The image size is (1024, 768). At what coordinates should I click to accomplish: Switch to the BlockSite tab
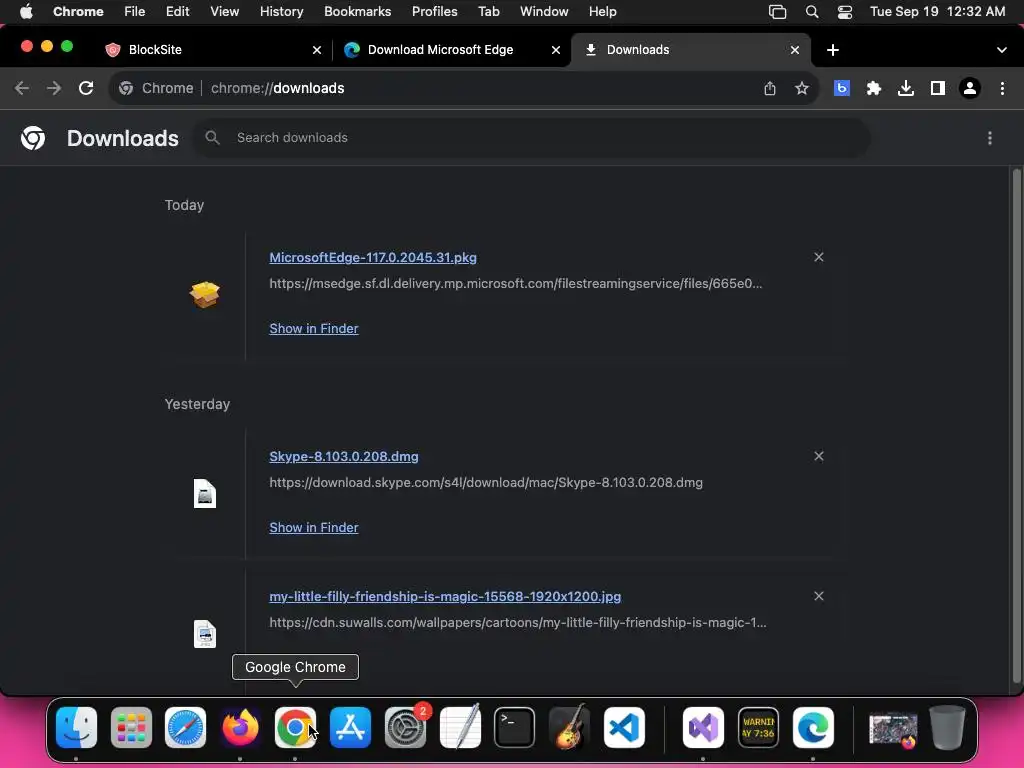coord(213,50)
